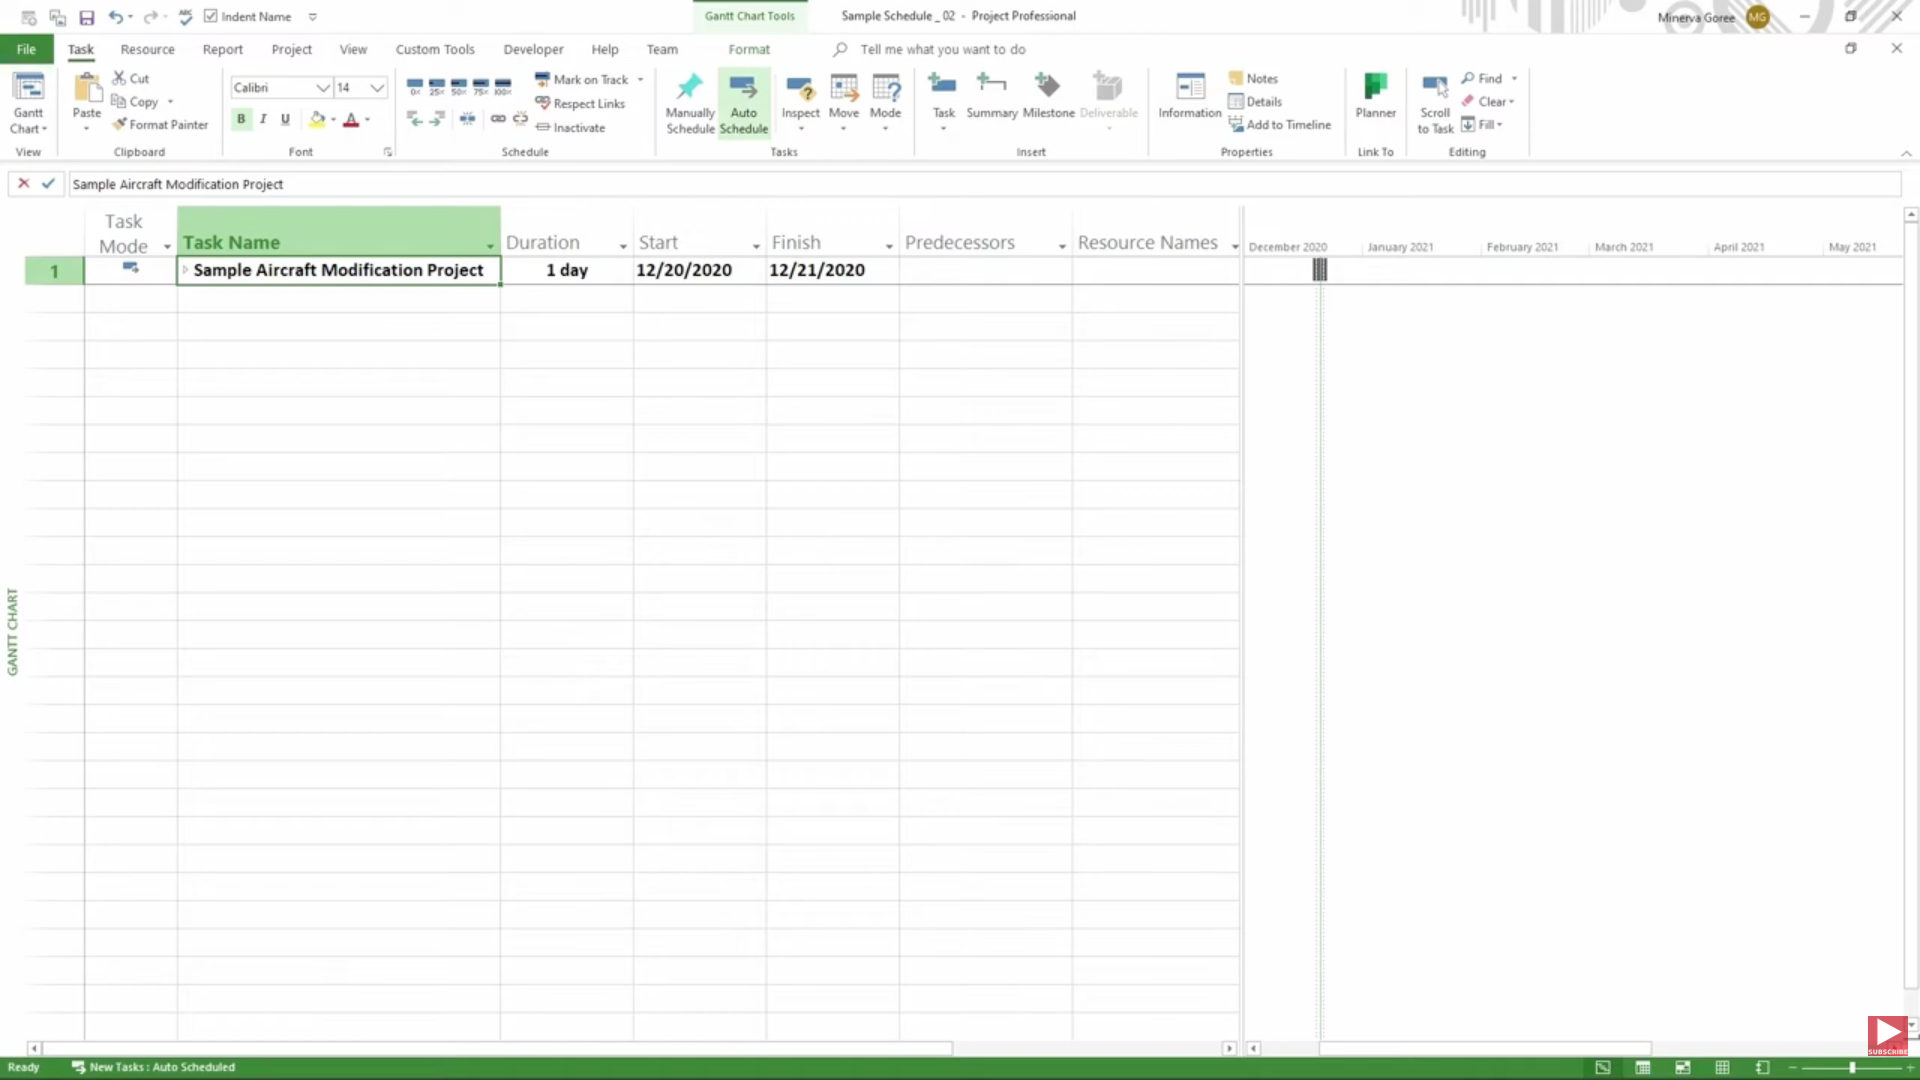The height and width of the screenshot is (1080, 1920).
Task: Click the Planner icon
Action: pos(1375,88)
